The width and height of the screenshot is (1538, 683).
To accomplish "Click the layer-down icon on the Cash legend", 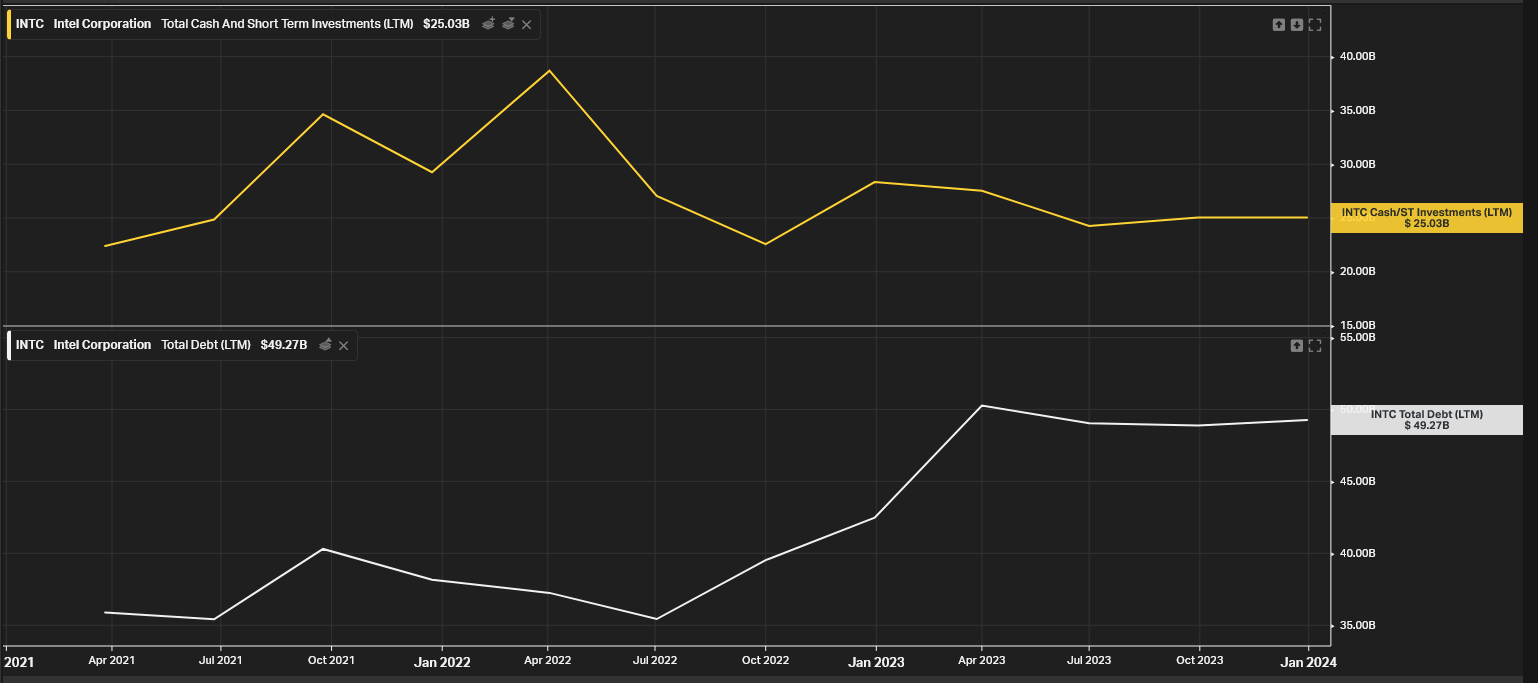I will coord(508,23).
